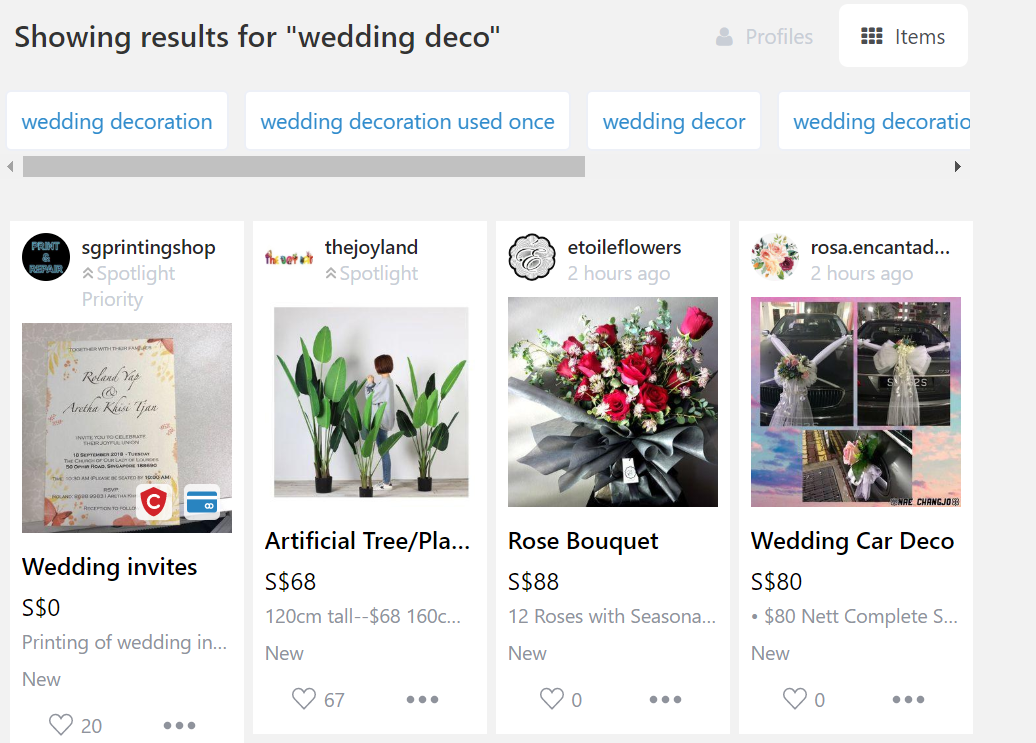This screenshot has width=1036, height=743.
Task: Open etoileflowers seller avatar
Action: (x=532, y=257)
